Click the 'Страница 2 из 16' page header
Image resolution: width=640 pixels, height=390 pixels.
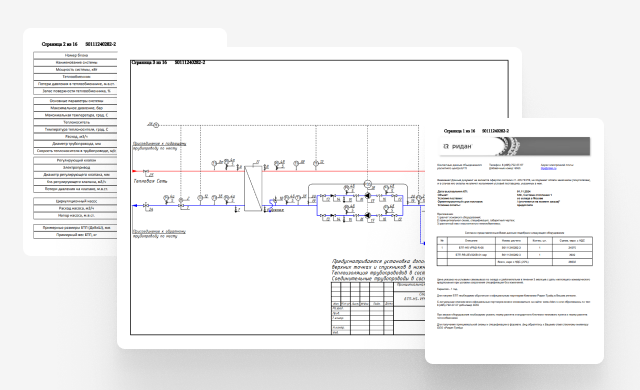60,44
